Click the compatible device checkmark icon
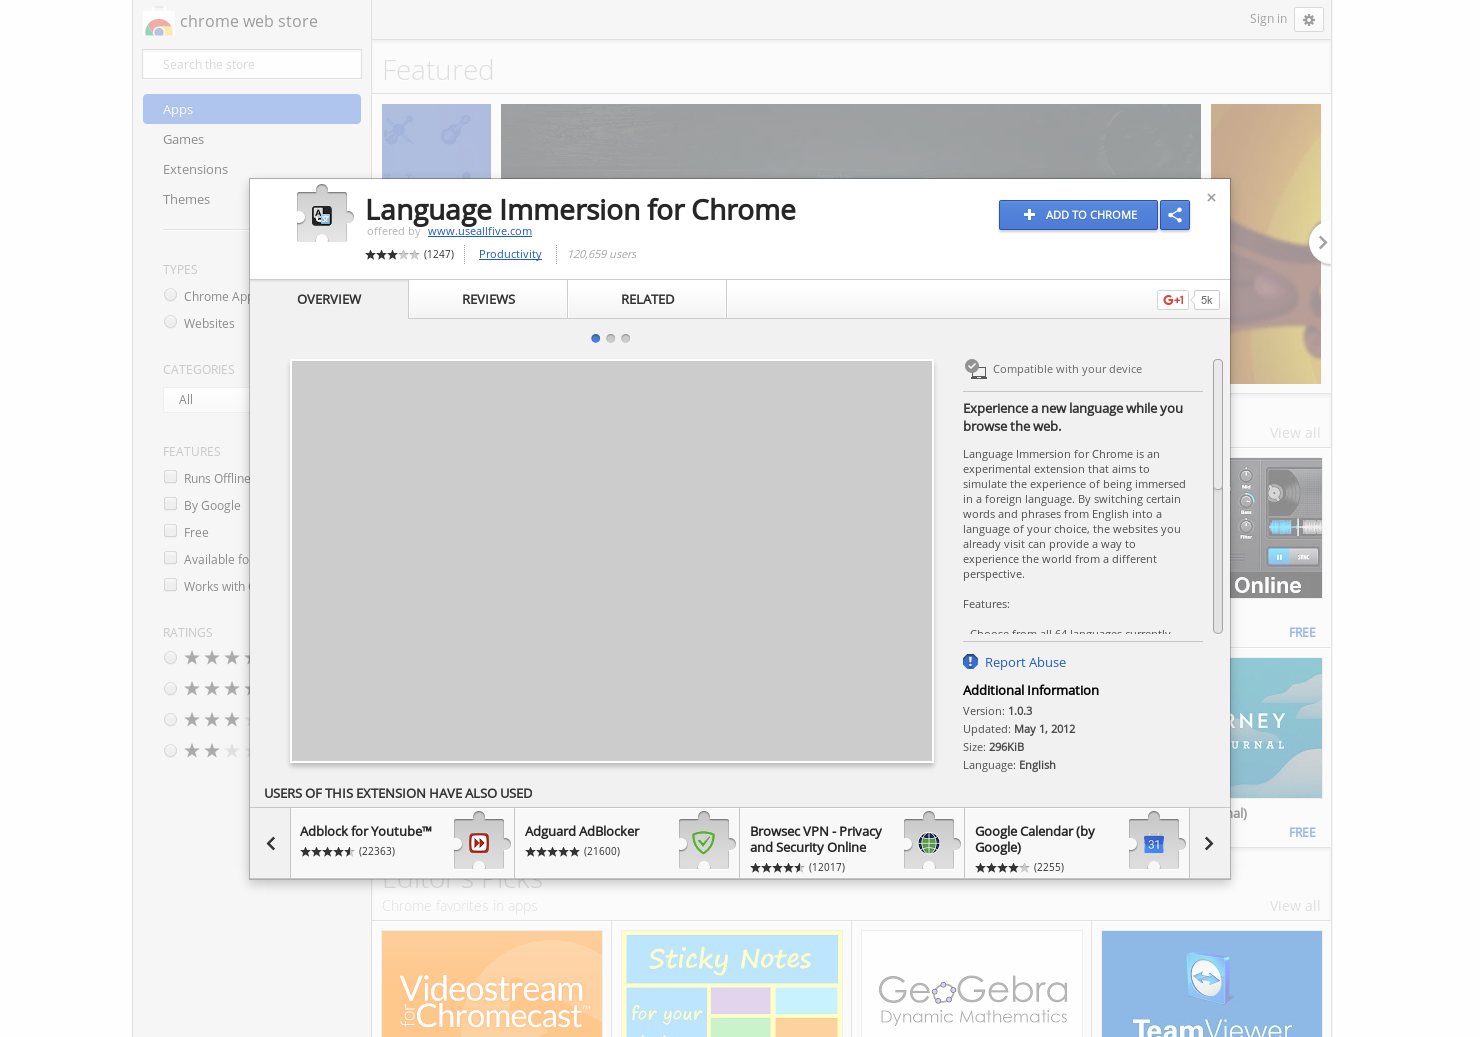Image resolution: width=1480 pixels, height=1037 pixels. [975, 369]
